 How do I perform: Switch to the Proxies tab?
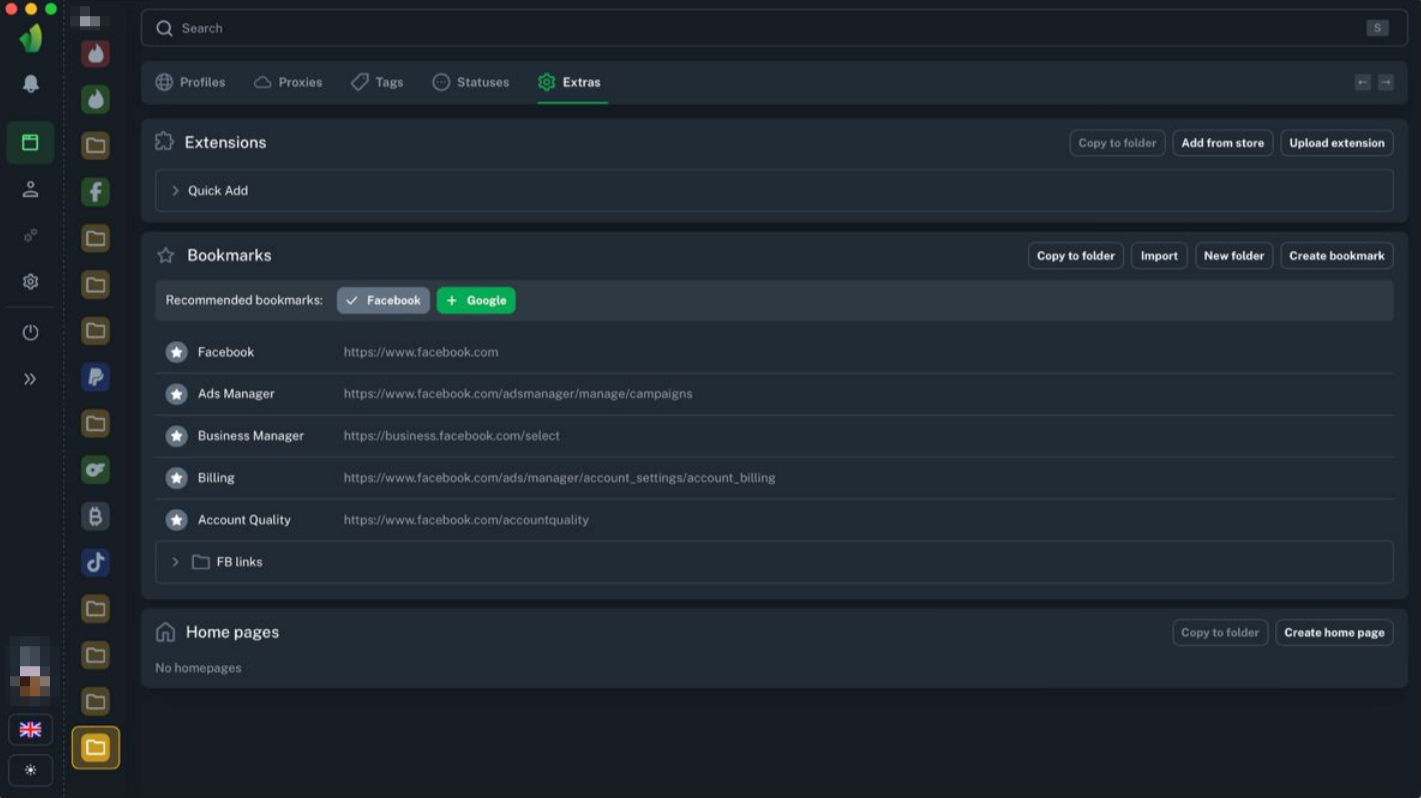pos(288,82)
